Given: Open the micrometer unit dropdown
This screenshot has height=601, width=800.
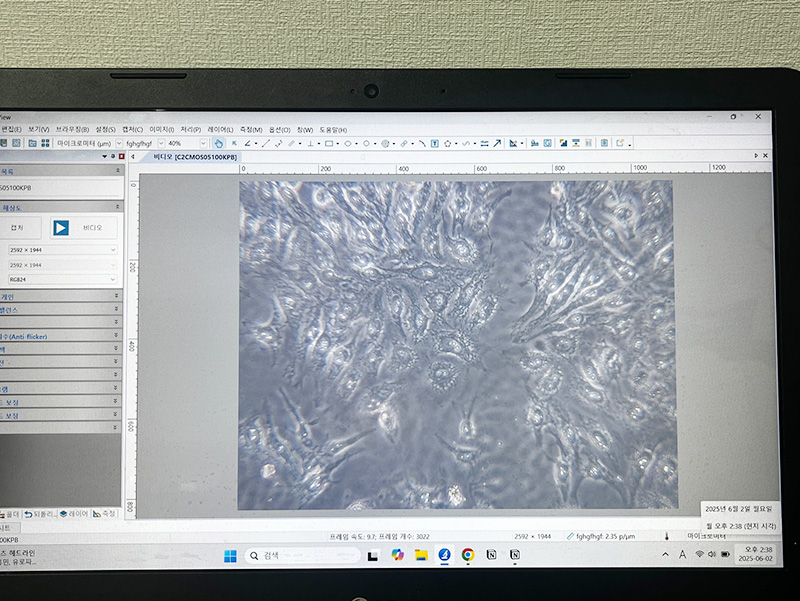Looking at the screenshot, I should pos(119,143).
